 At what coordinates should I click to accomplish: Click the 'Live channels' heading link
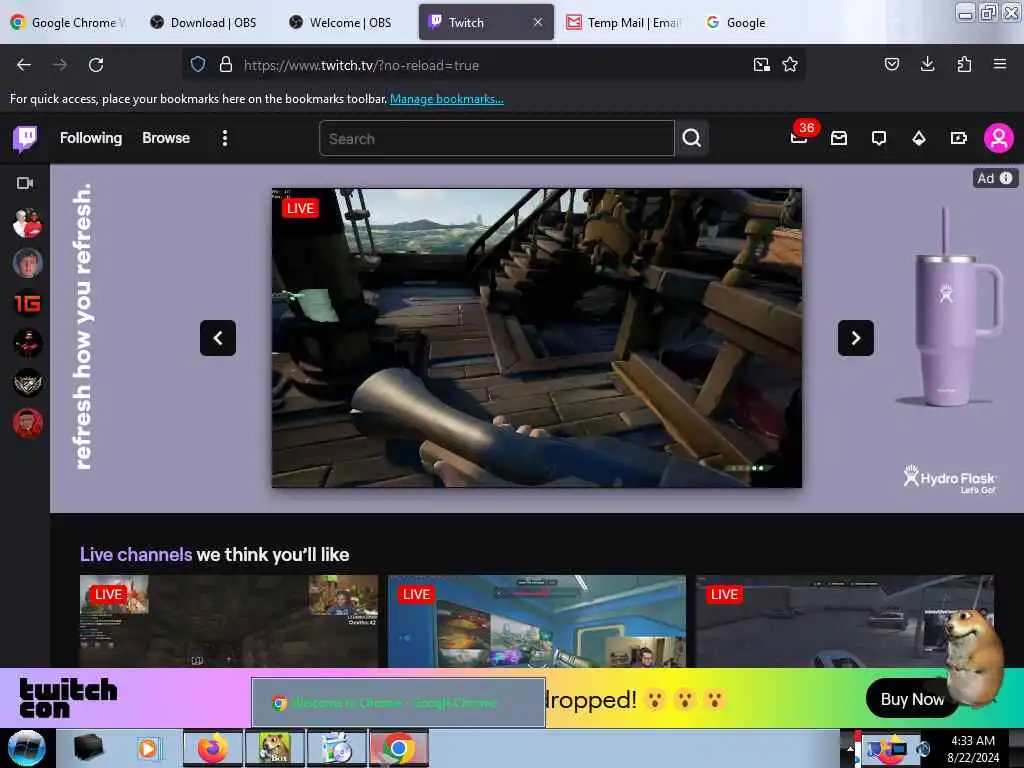[x=136, y=555]
